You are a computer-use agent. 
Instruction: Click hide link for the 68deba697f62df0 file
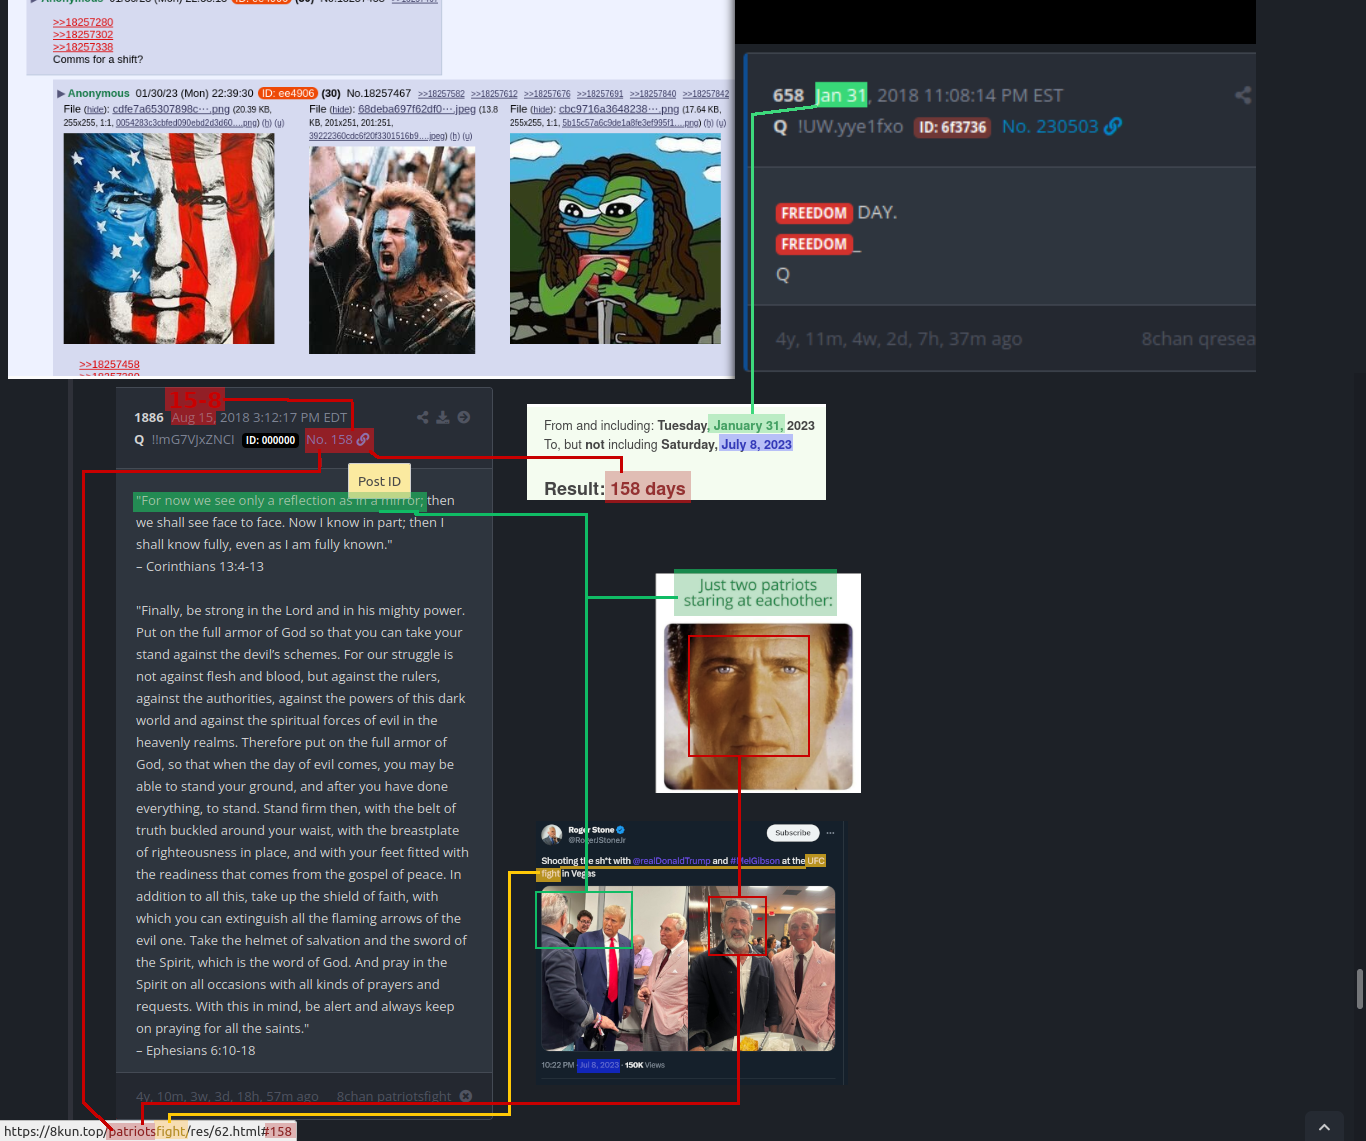(341, 110)
